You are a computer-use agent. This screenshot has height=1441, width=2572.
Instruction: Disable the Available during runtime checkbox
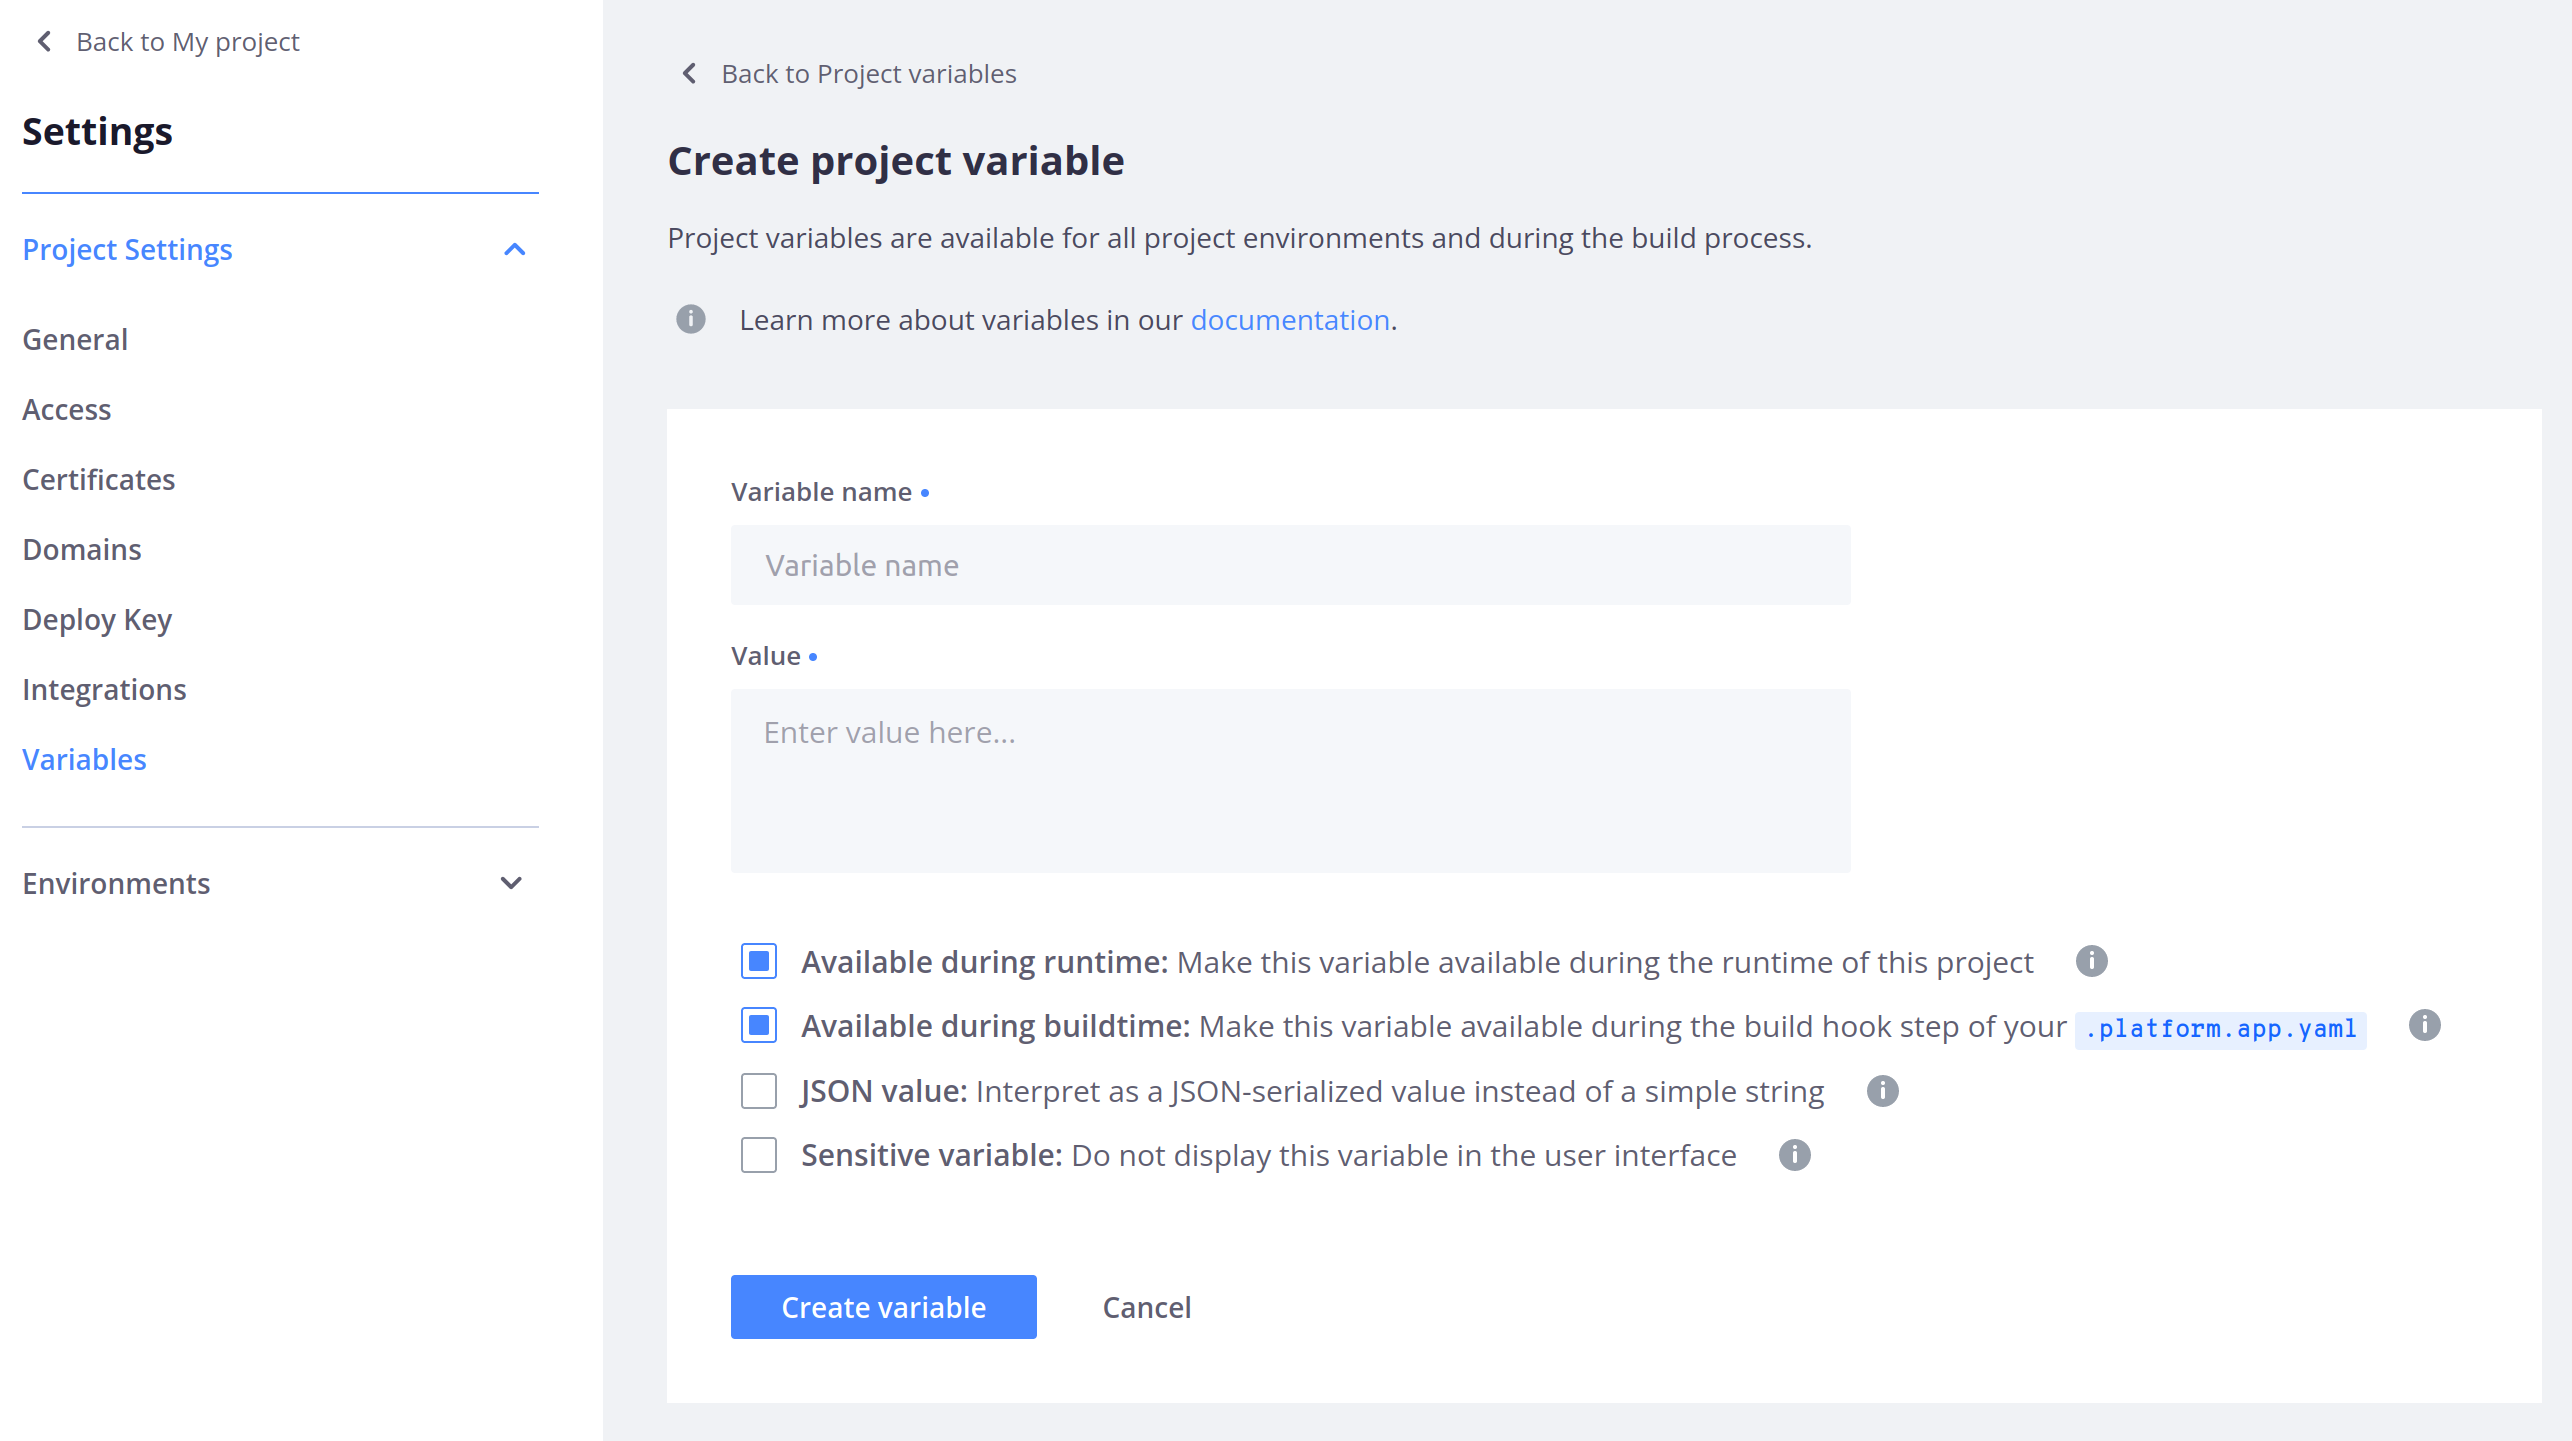point(759,960)
